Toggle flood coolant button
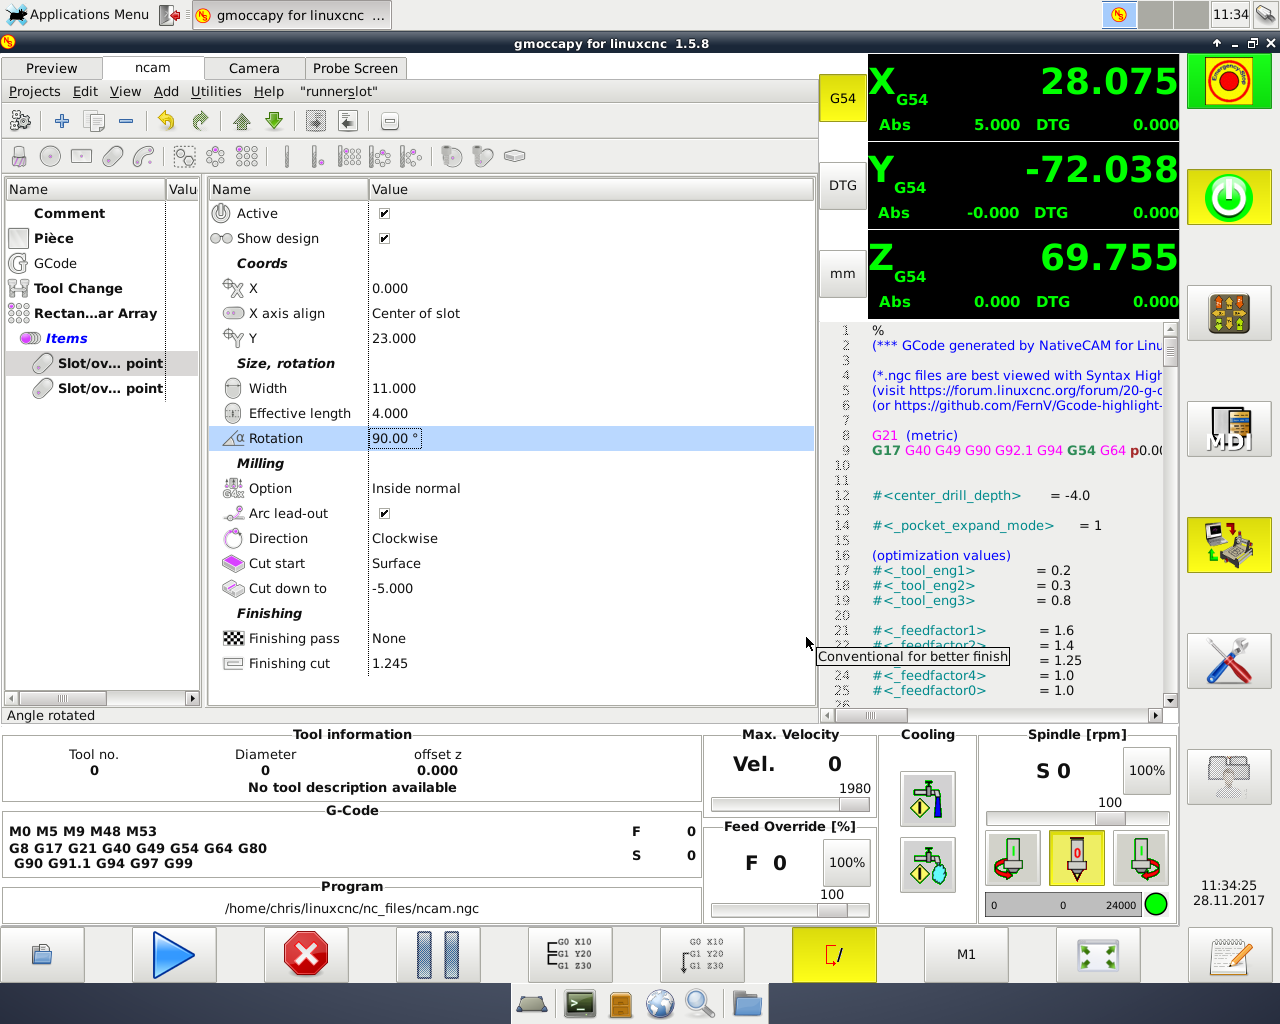 (928, 799)
